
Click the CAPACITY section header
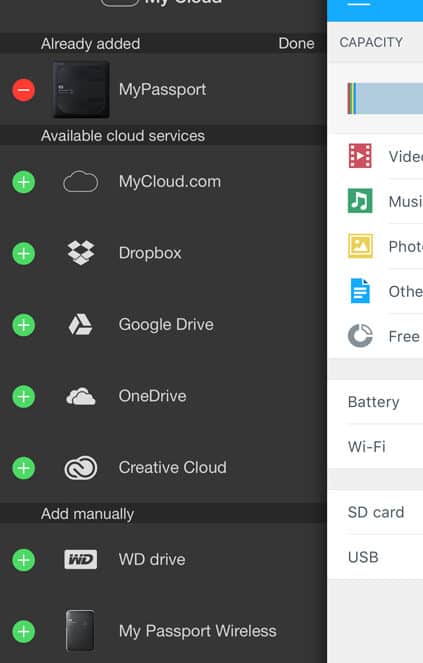tap(371, 42)
